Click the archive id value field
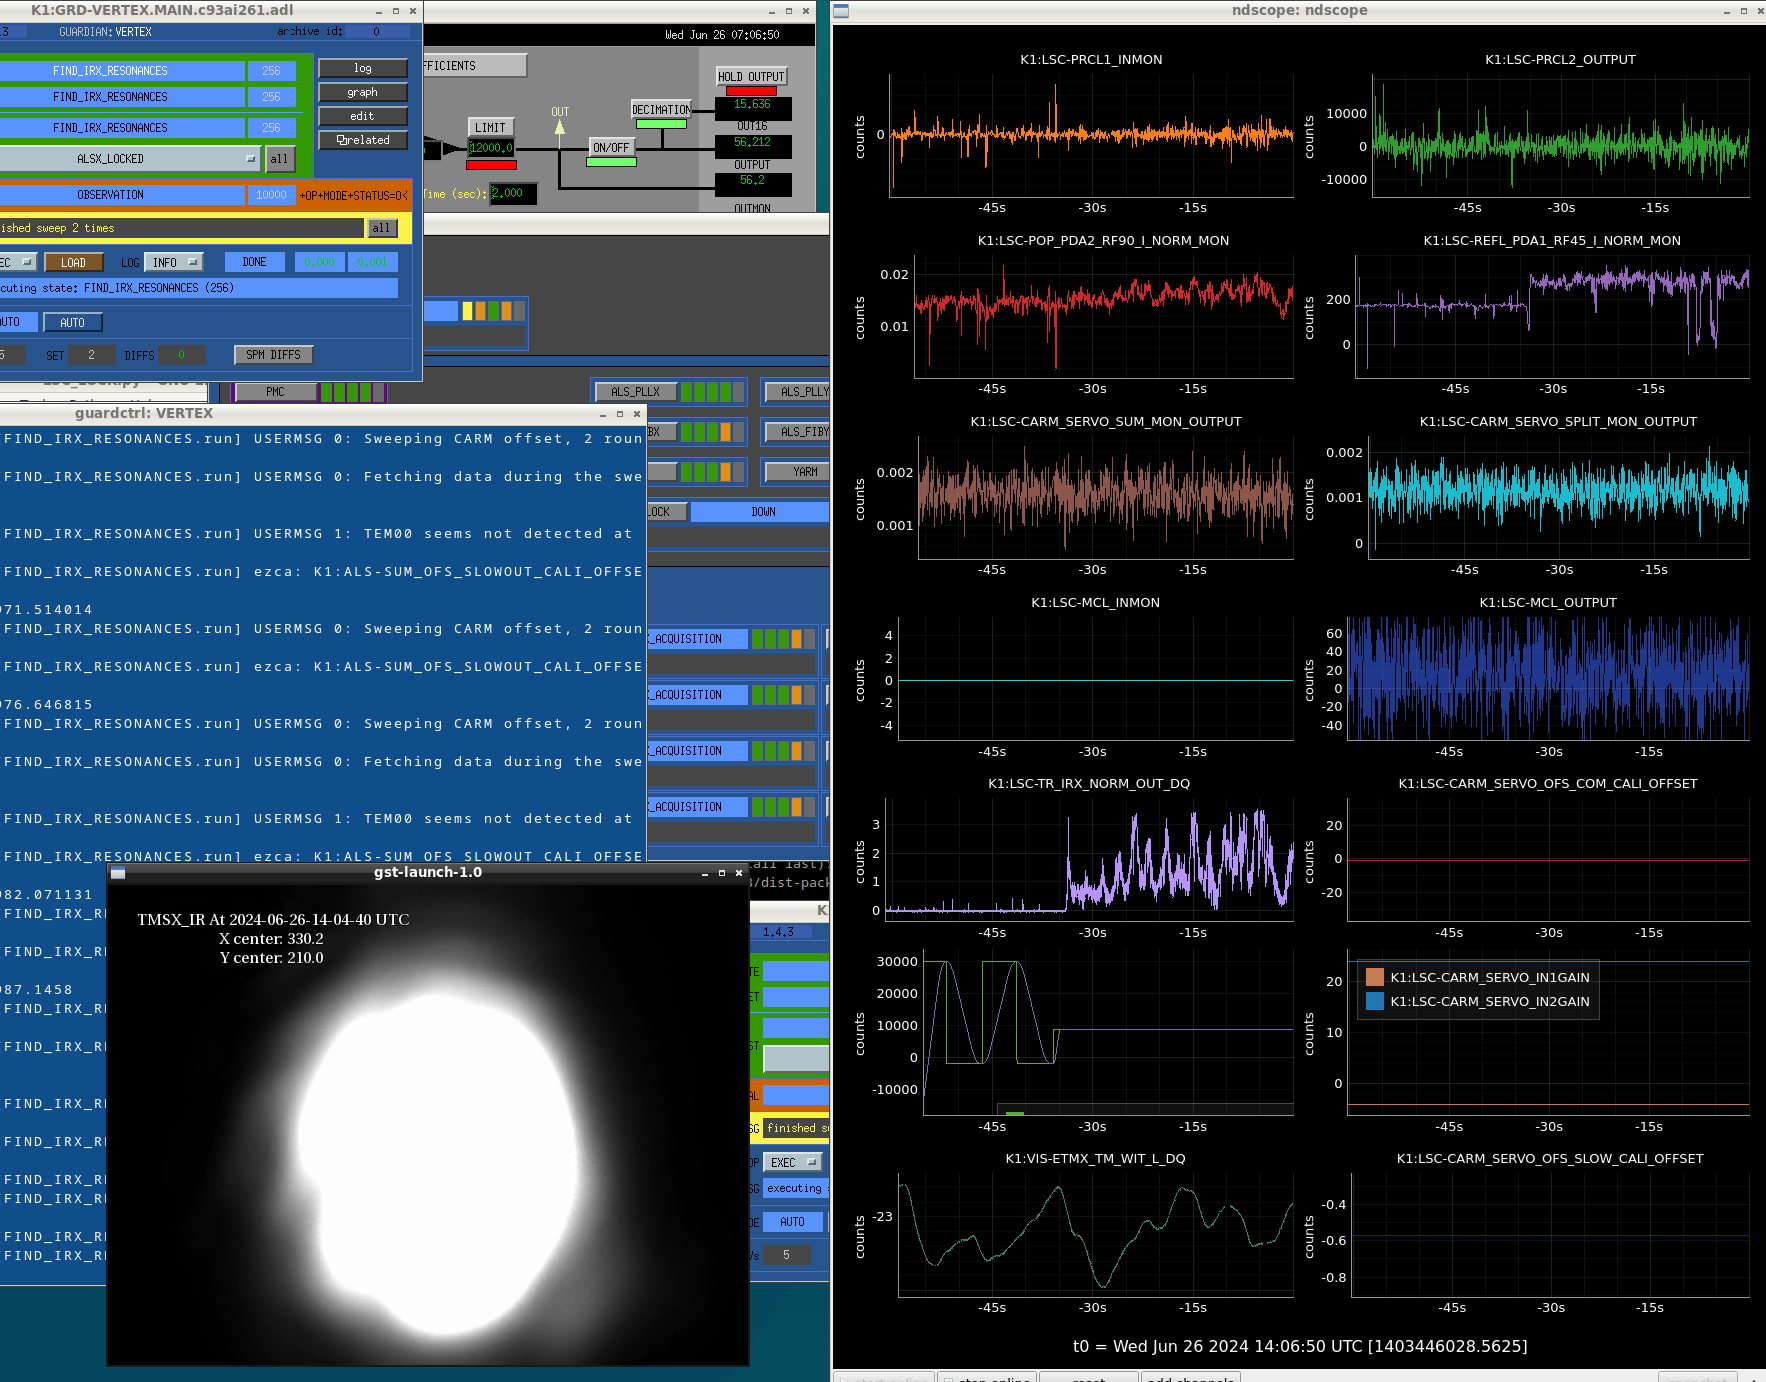1766x1382 pixels. 377,32
